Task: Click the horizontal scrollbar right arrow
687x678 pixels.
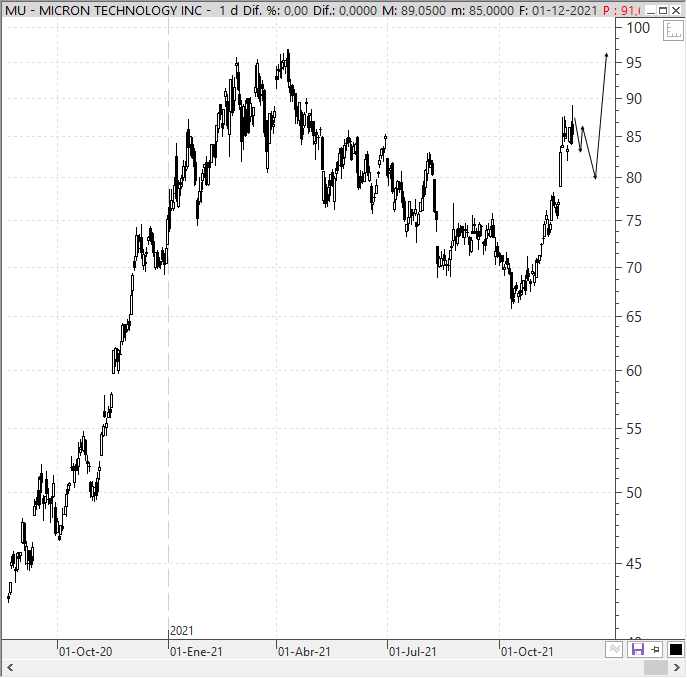Action: coord(676,668)
